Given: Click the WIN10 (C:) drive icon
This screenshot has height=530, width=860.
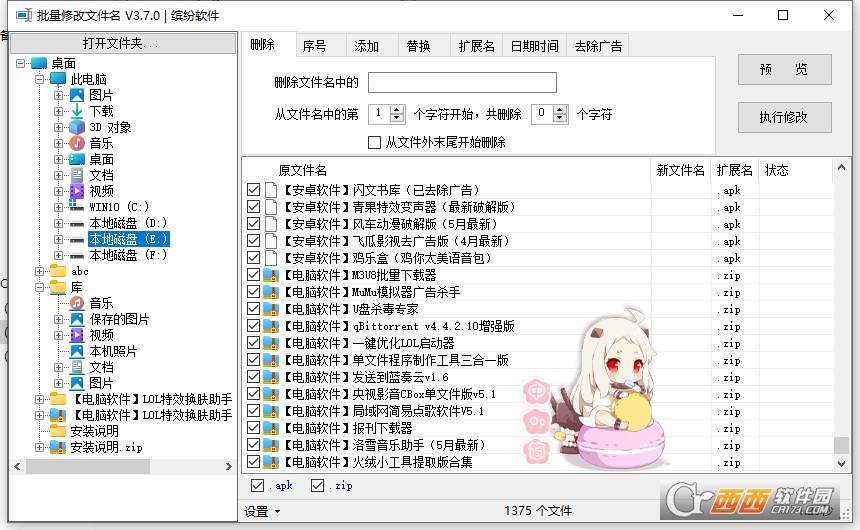Looking at the screenshot, I should 77,207.
